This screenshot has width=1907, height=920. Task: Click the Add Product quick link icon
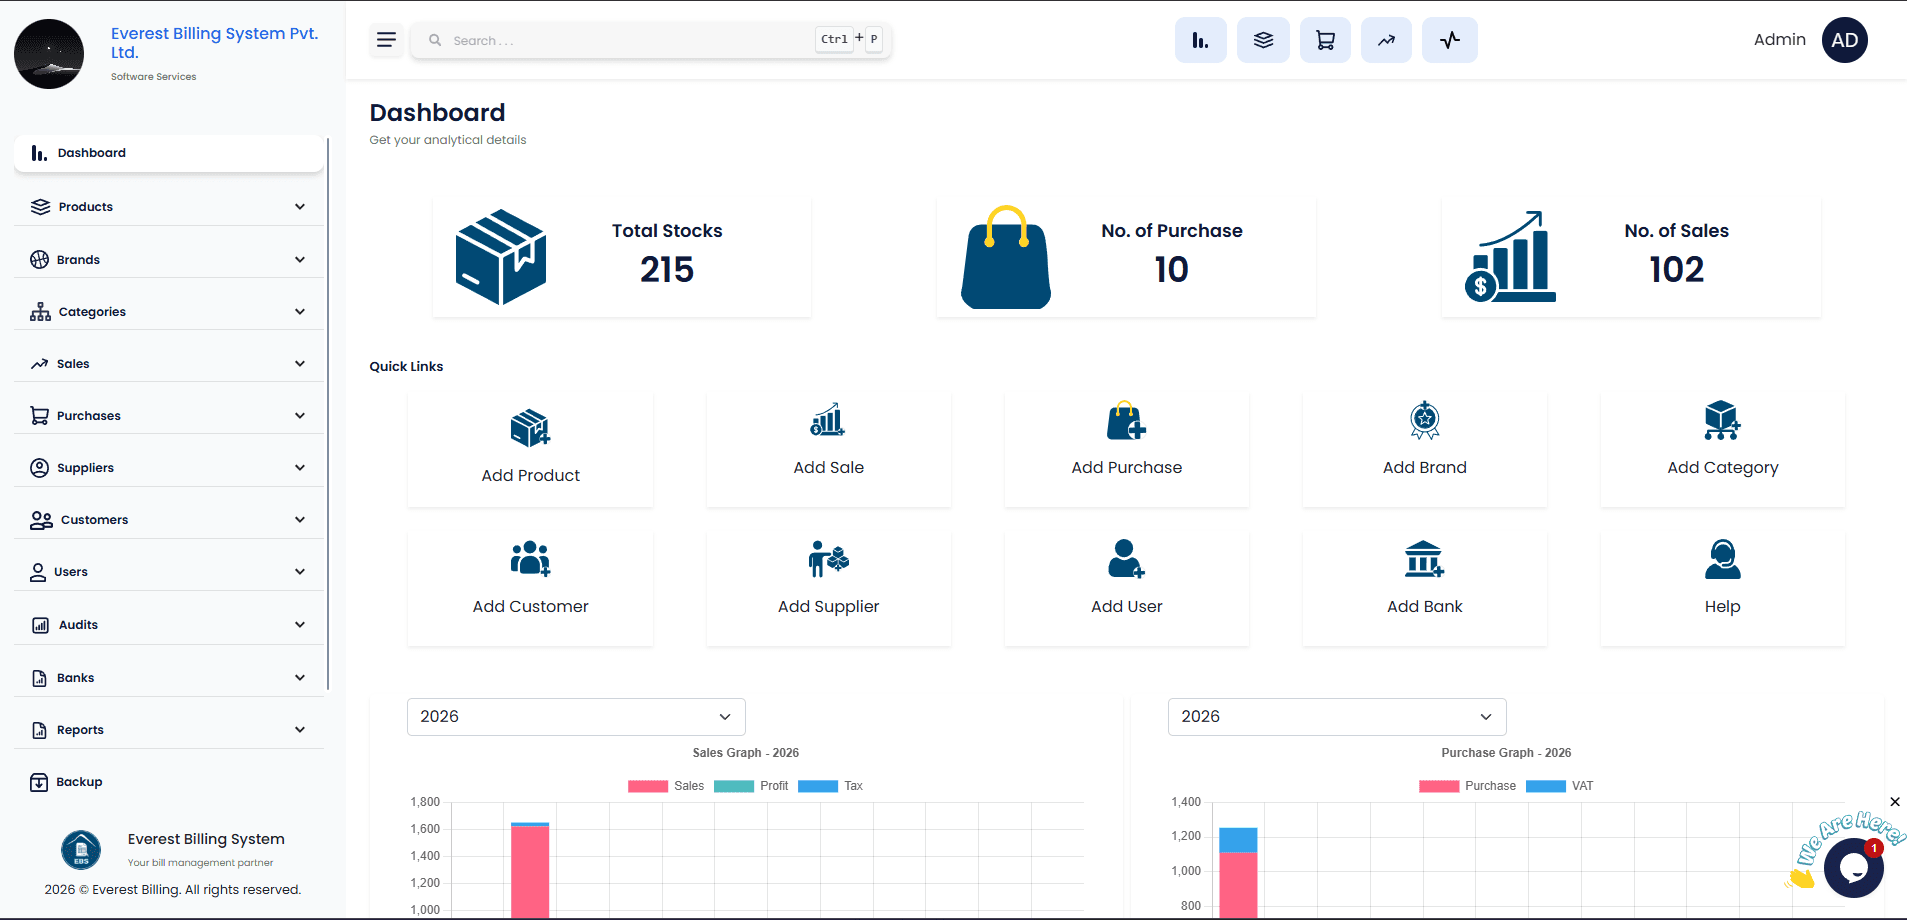point(530,429)
